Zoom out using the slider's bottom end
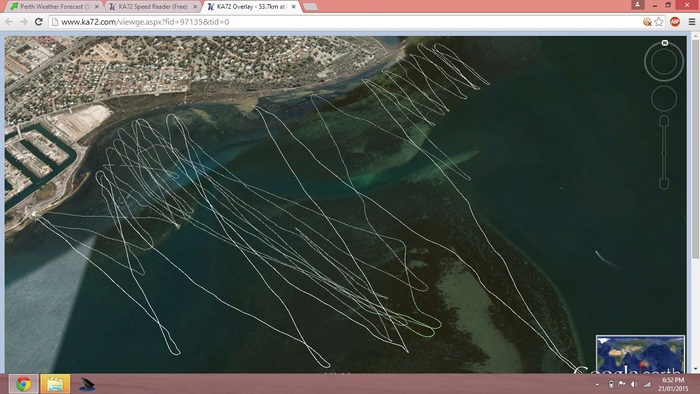700x394 pixels. 664,184
